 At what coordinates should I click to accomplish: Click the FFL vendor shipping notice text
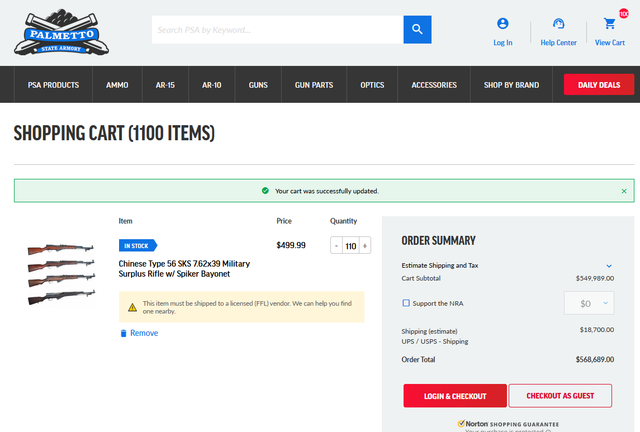pos(247,307)
